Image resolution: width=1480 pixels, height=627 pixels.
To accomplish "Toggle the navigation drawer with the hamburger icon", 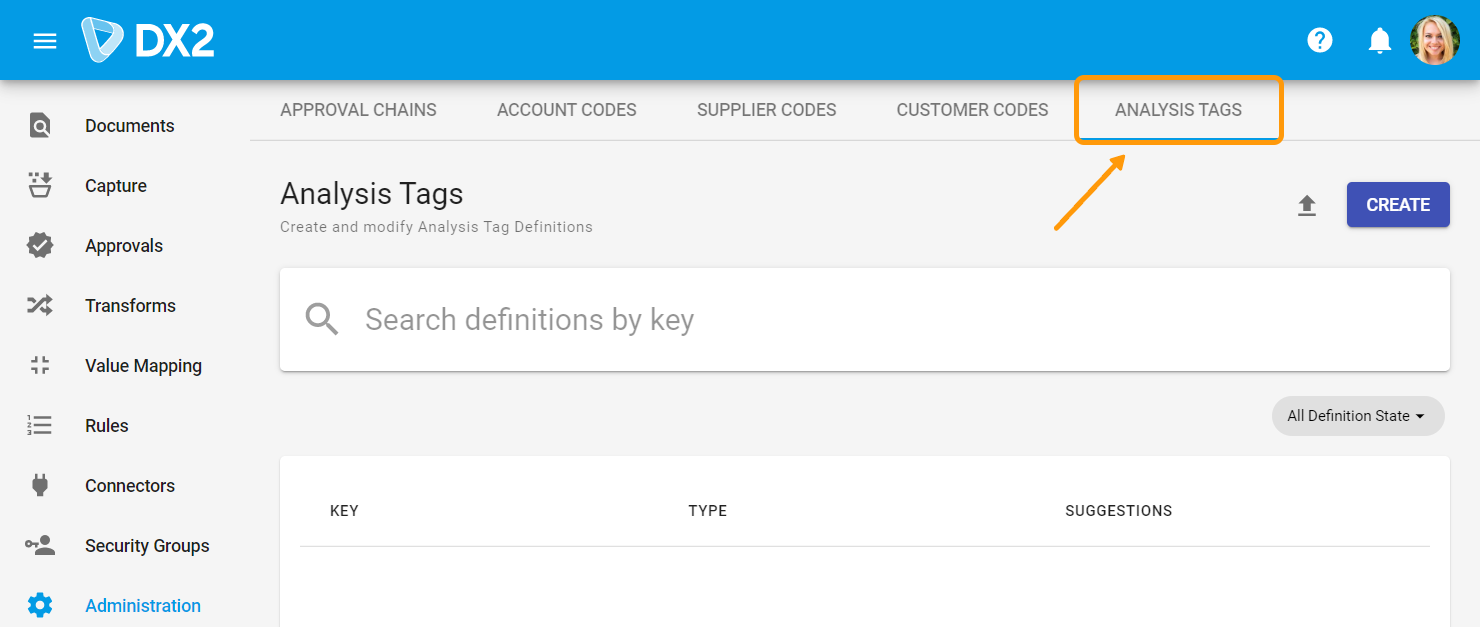I will [x=44, y=40].
